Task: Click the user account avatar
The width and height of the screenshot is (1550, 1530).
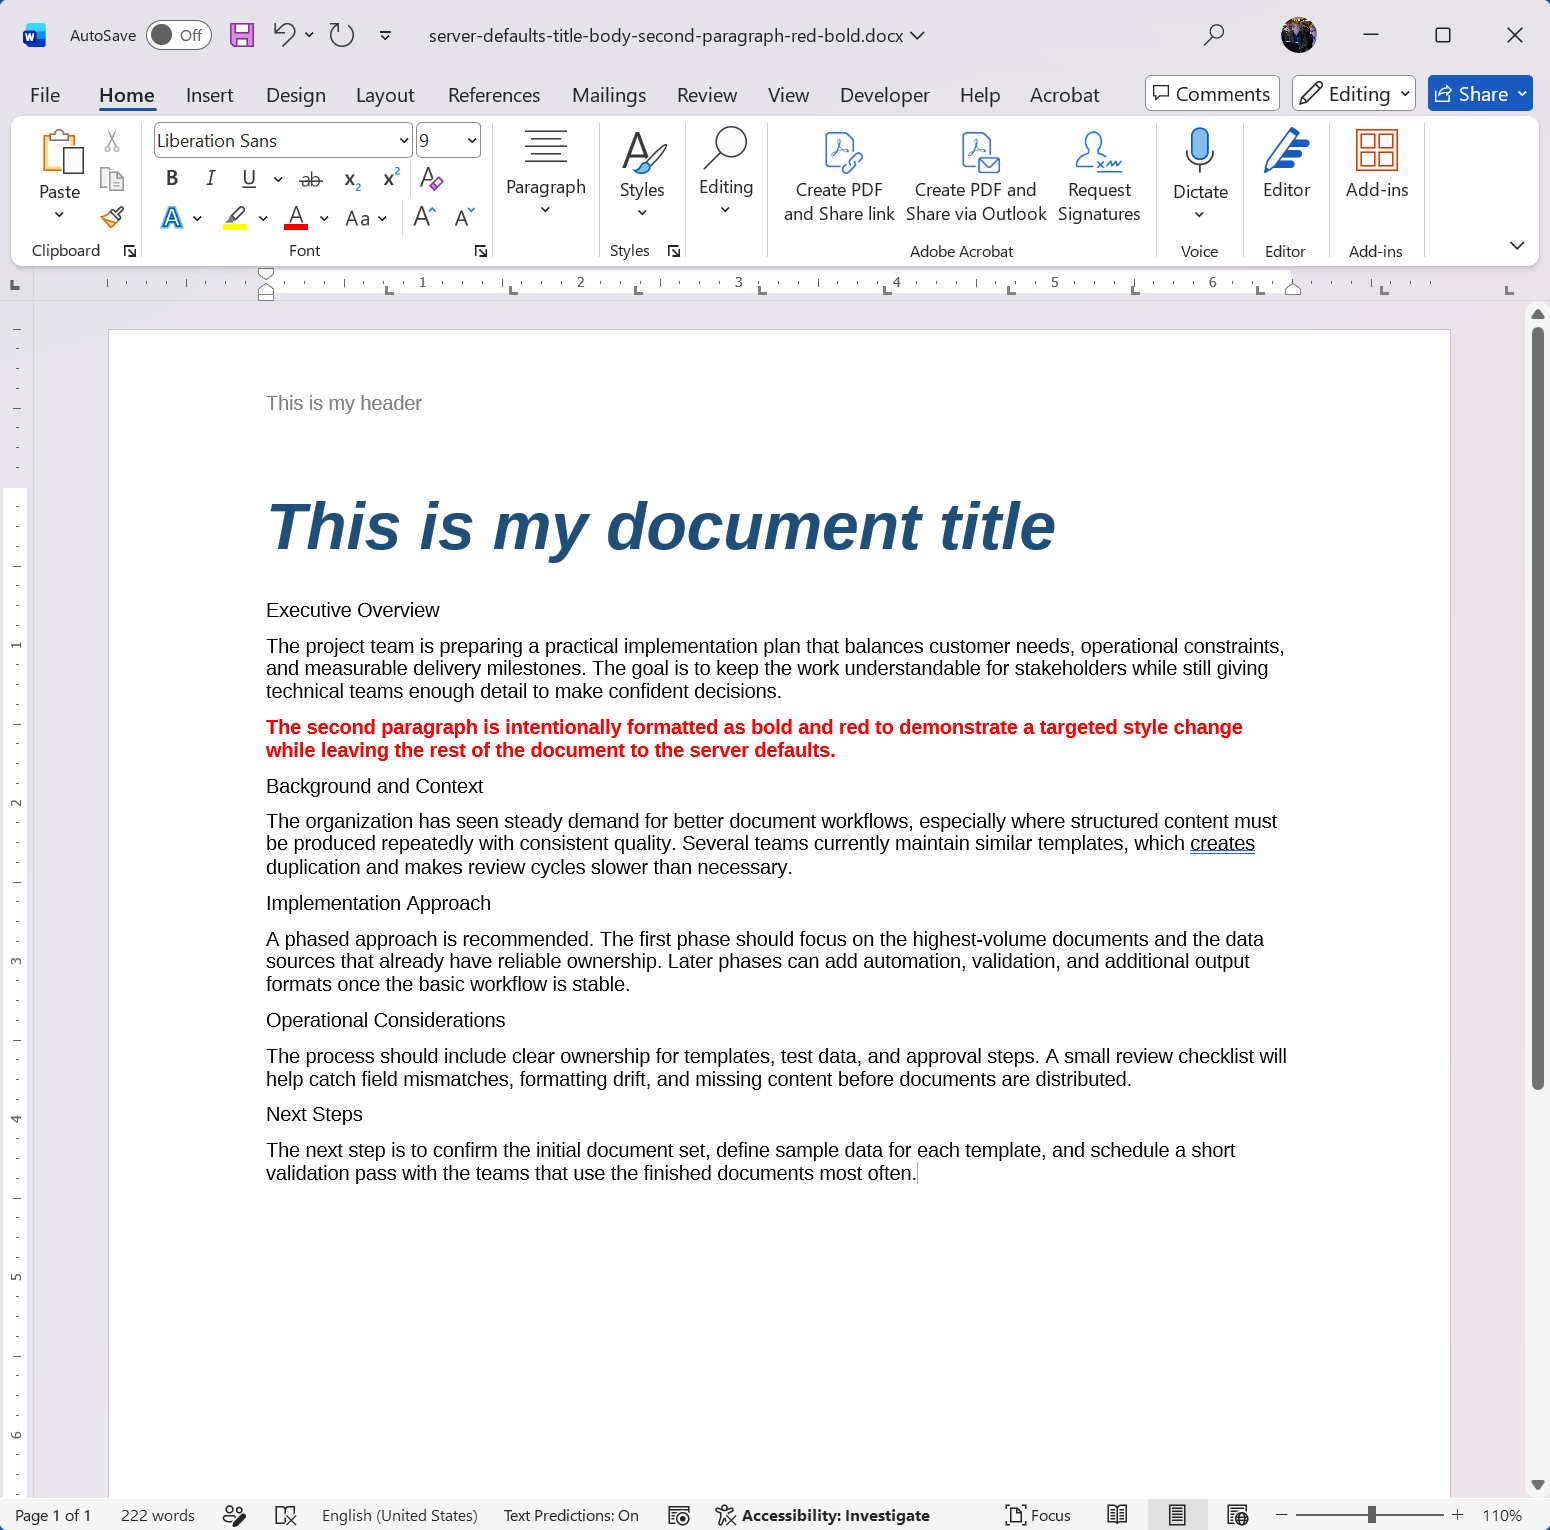Action: tap(1299, 35)
